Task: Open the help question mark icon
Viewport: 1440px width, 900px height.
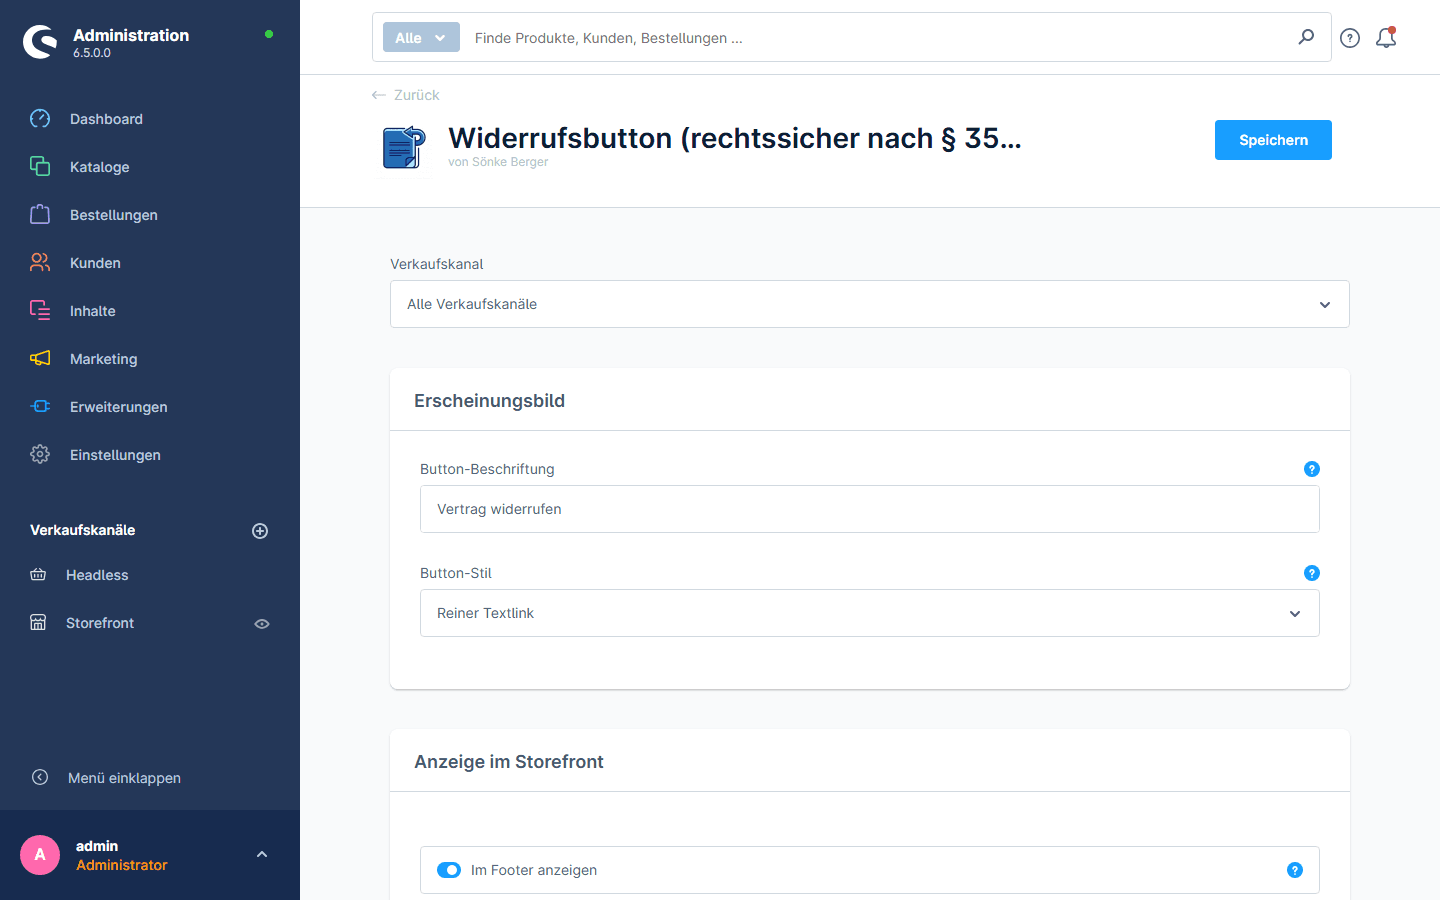Action: pyautogui.click(x=1350, y=38)
